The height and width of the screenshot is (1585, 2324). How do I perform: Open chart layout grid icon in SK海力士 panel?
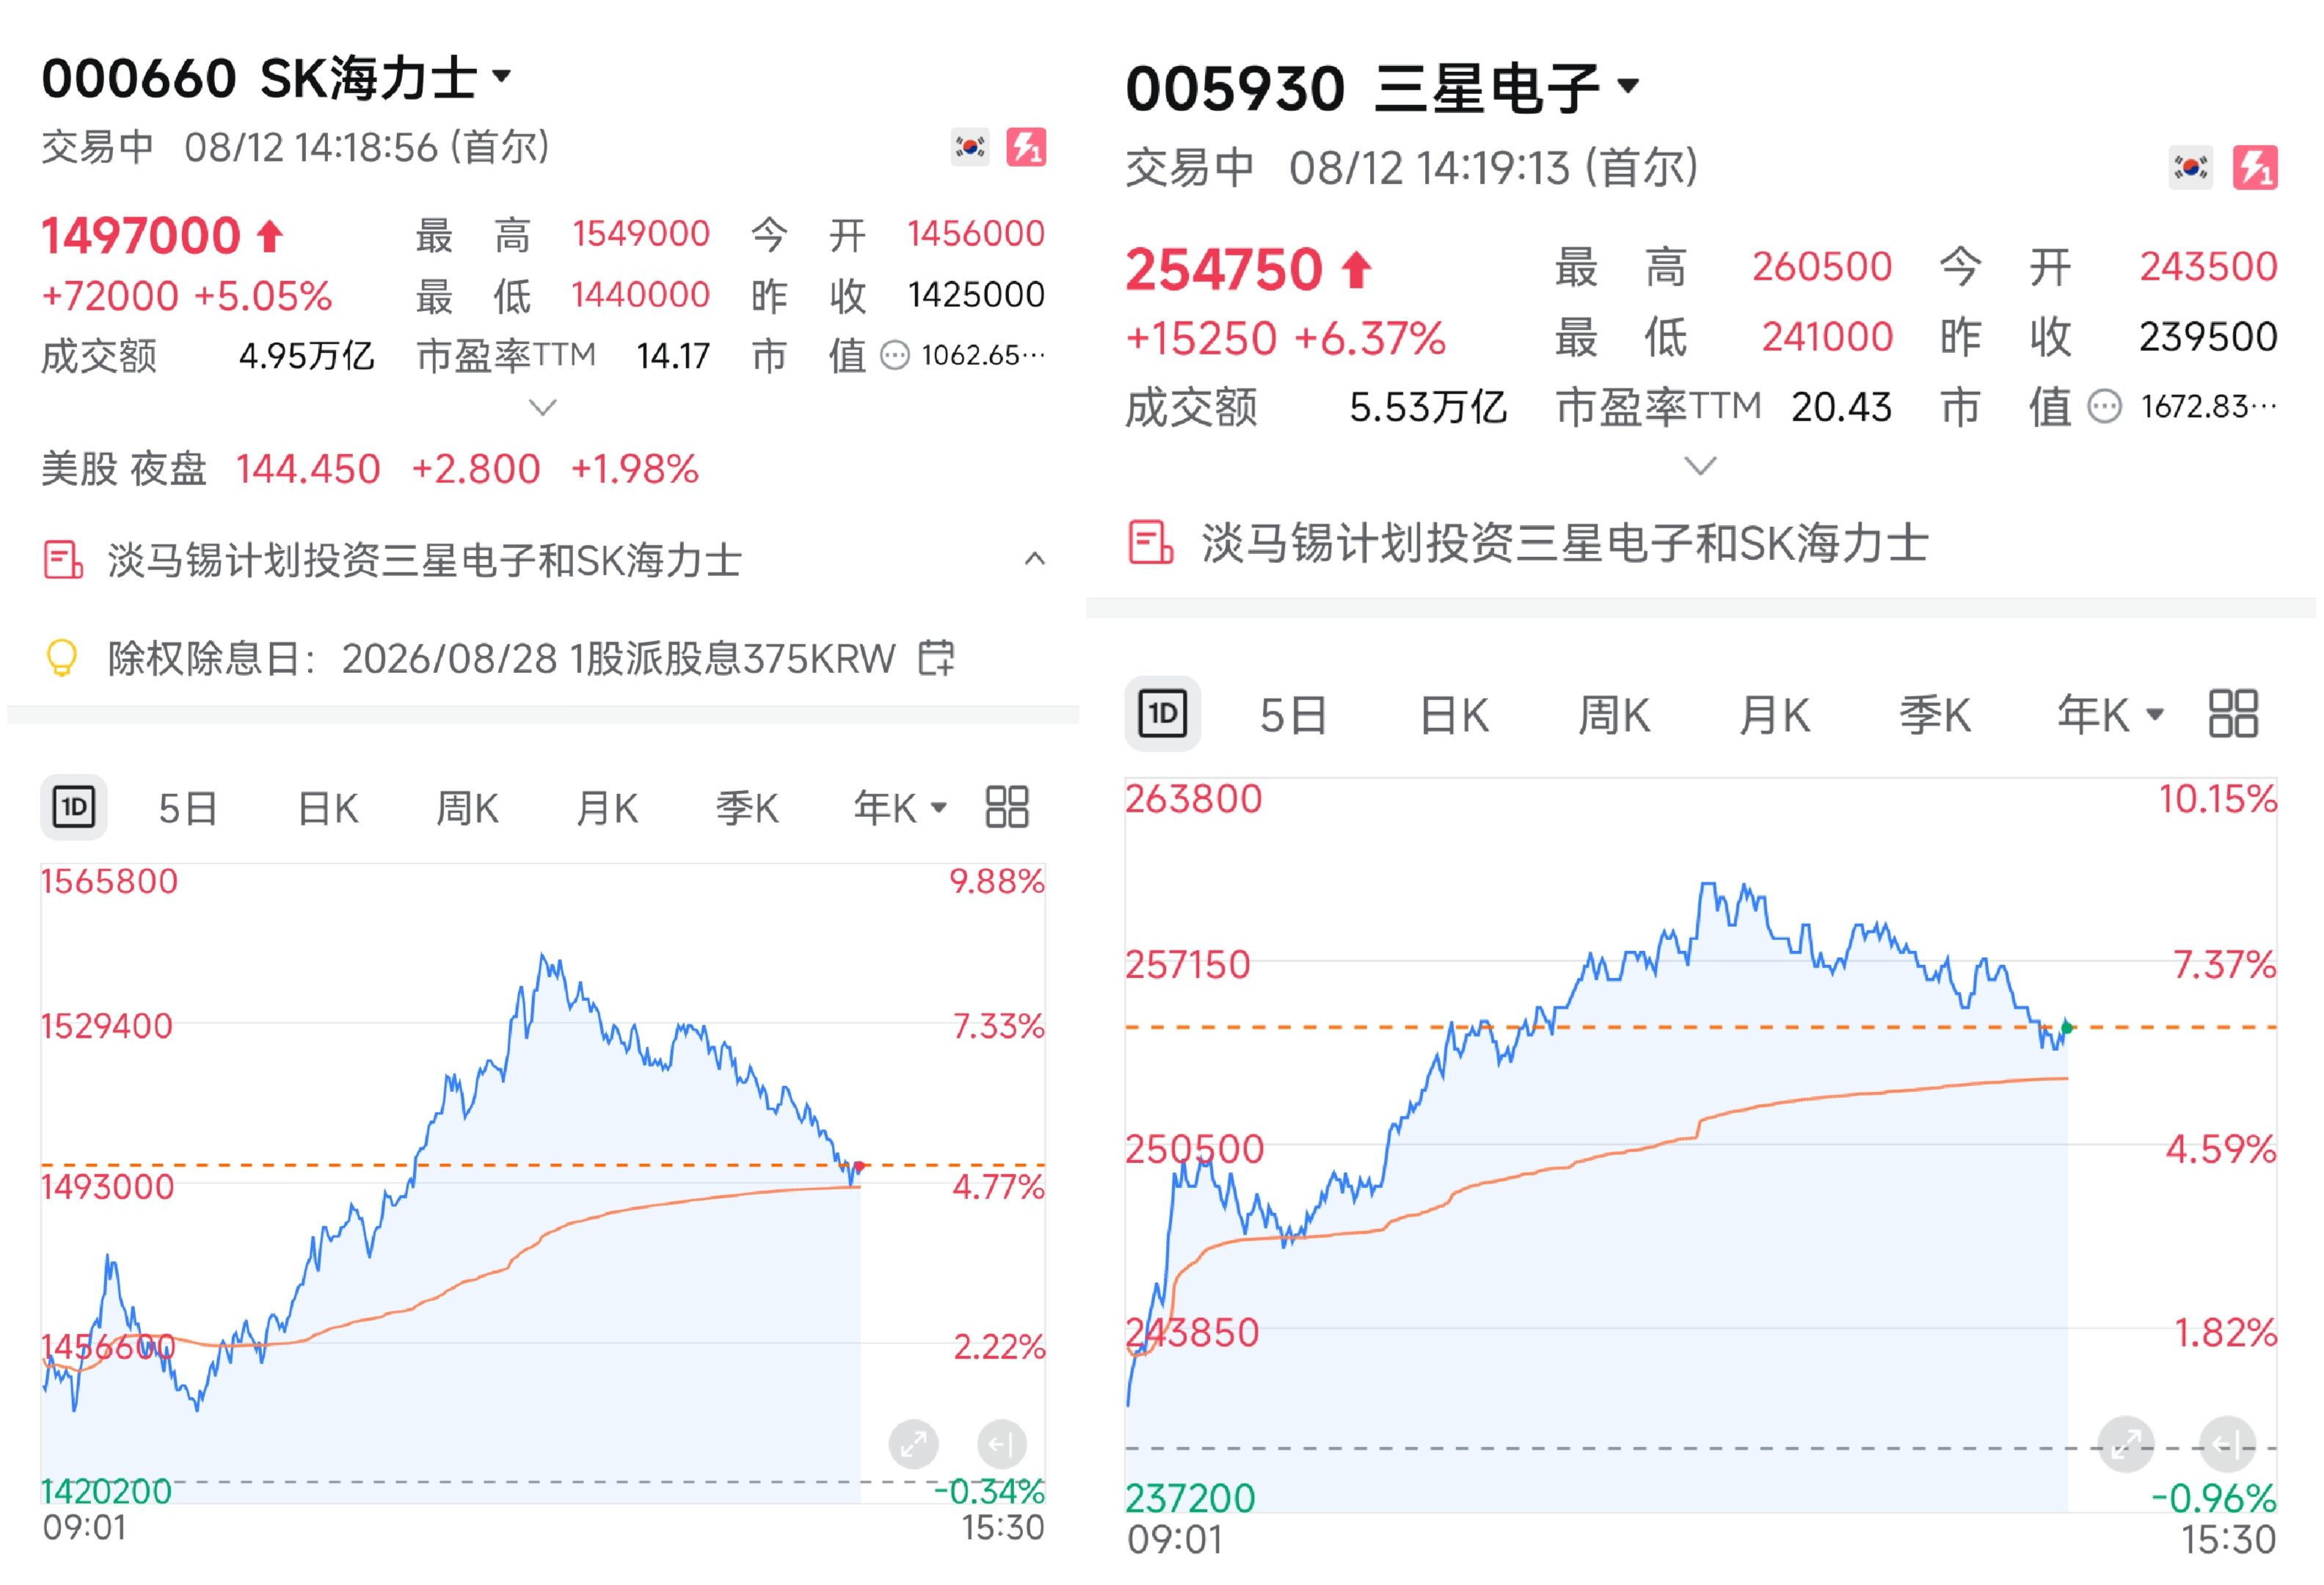1007,807
